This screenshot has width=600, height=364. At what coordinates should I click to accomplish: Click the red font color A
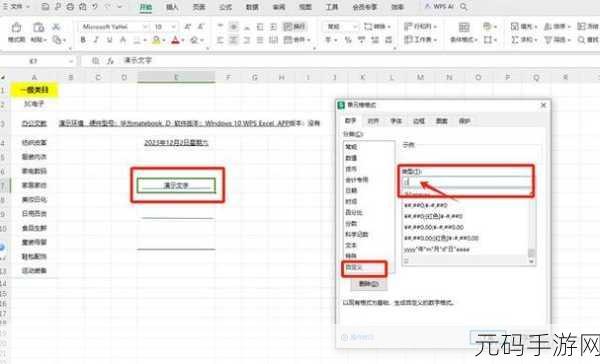[x=175, y=39]
